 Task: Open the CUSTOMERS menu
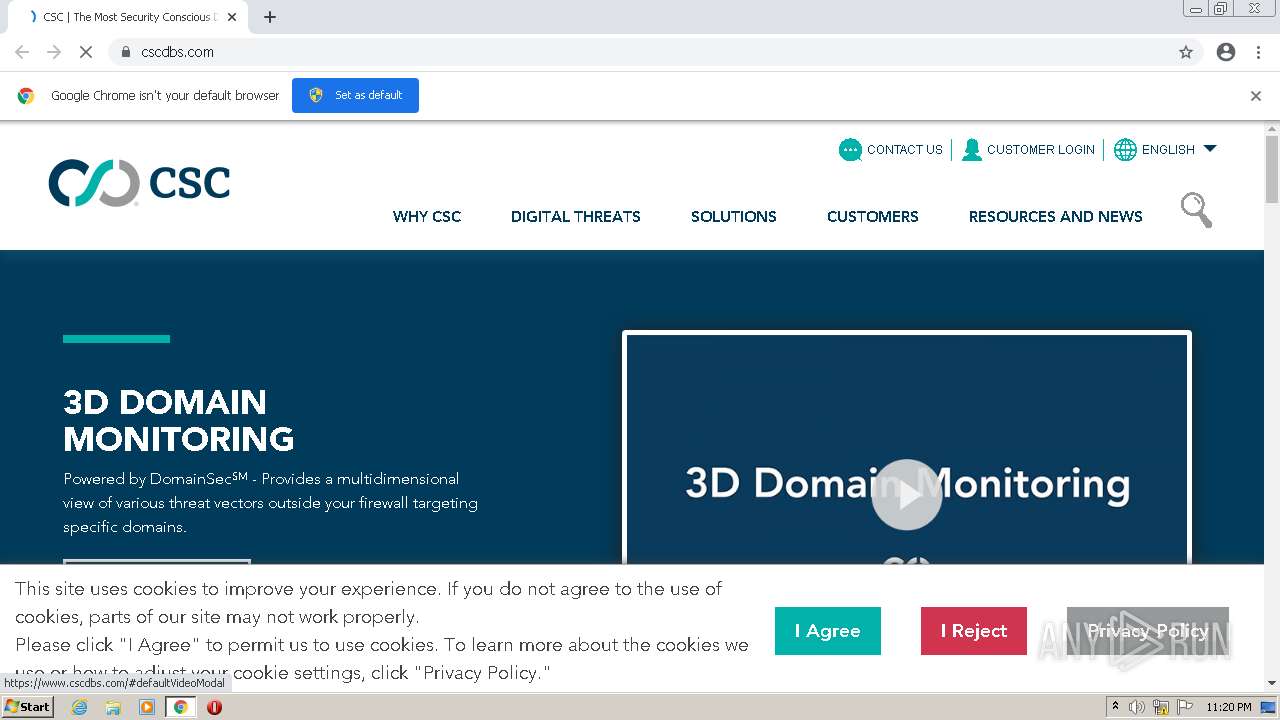[873, 216]
